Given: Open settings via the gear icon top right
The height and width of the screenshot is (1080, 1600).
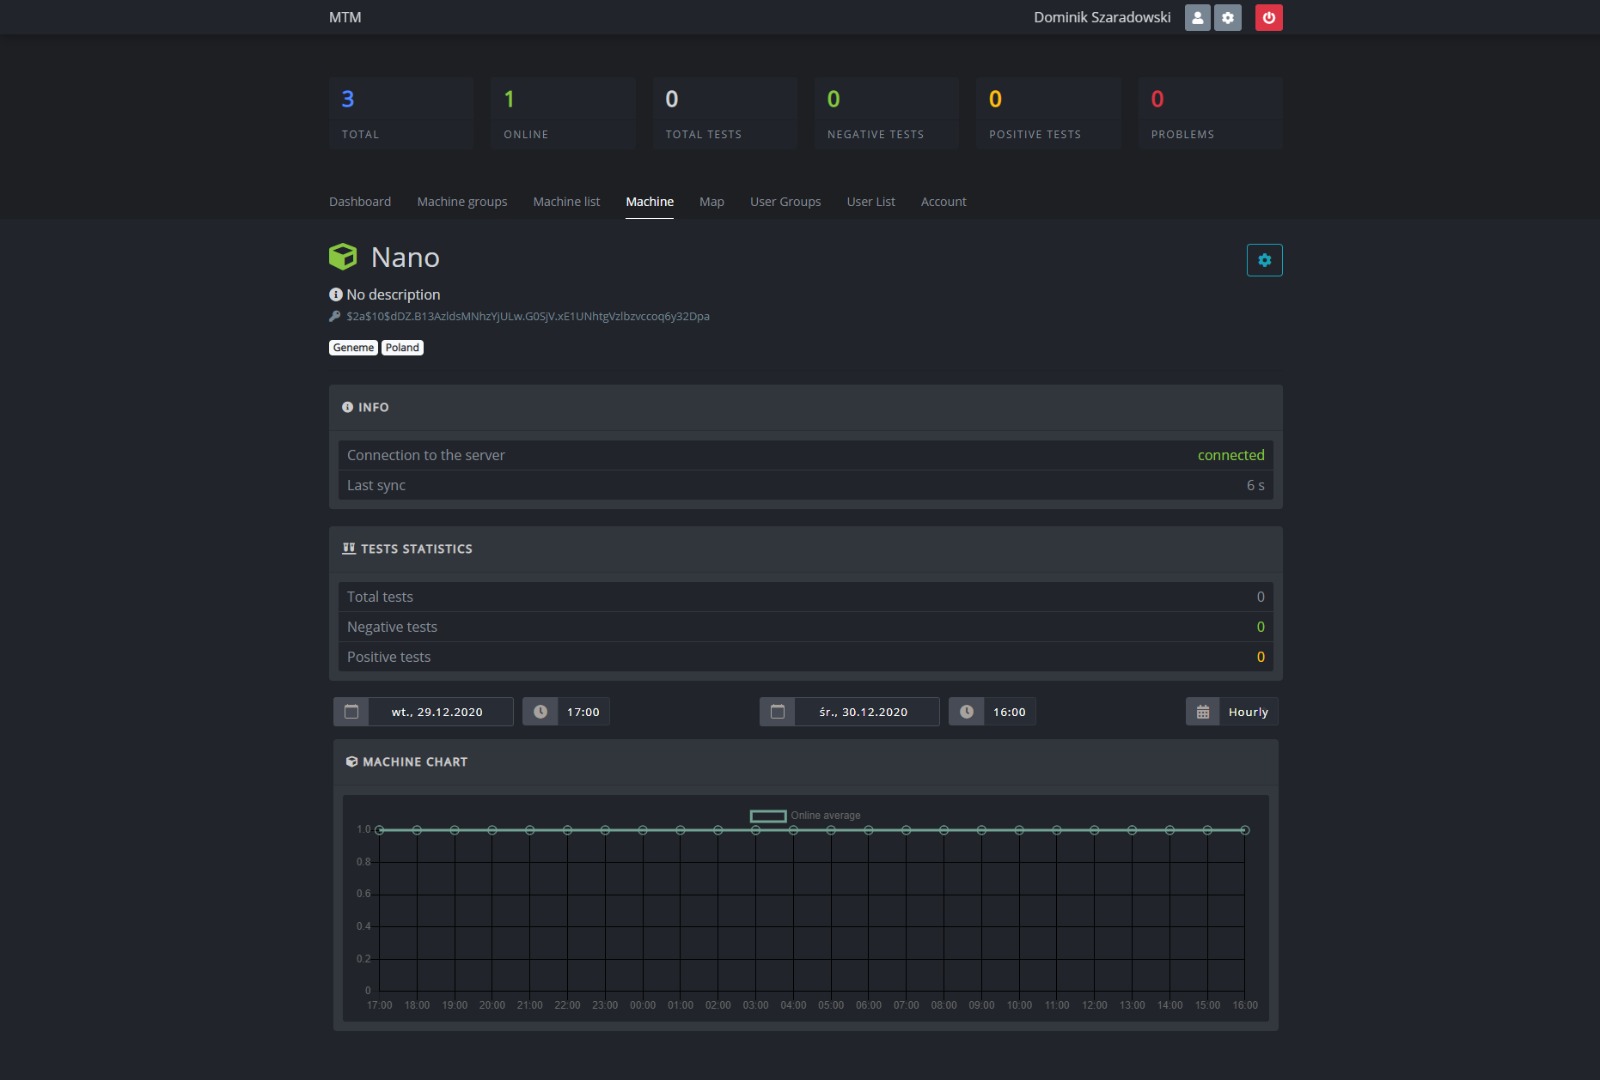Looking at the screenshot, I should [x=1228, y=17].
